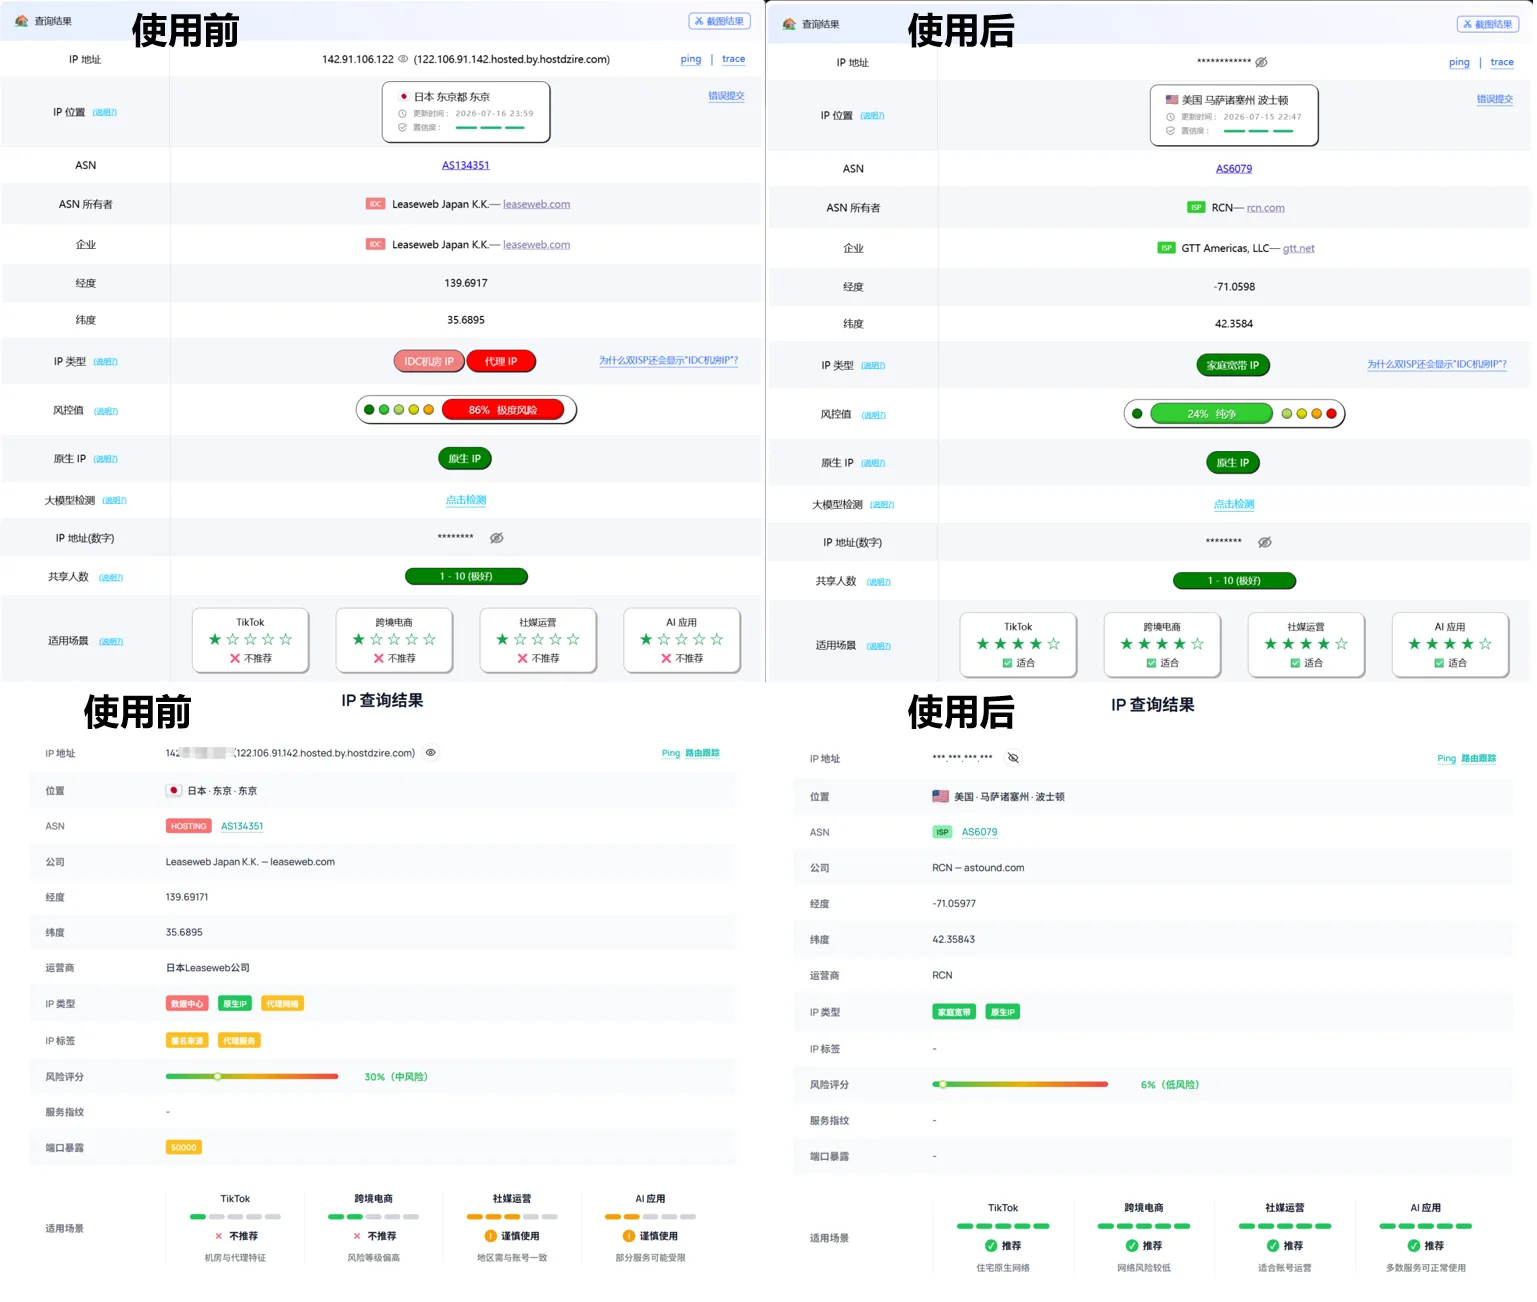Click the red 代理 IP badge

501,361
